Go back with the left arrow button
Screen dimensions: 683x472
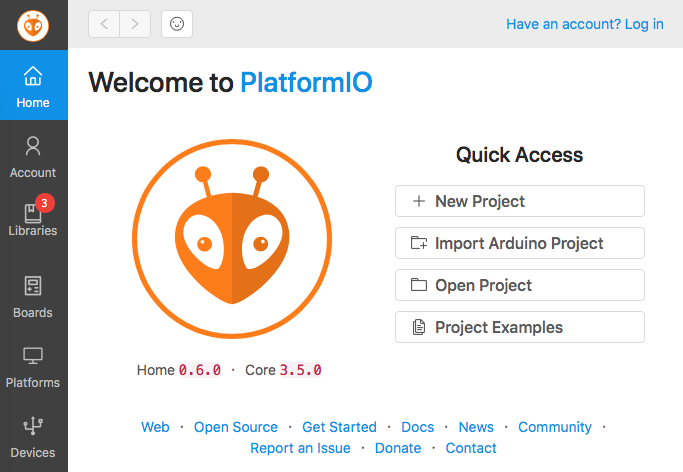point(104,24)
